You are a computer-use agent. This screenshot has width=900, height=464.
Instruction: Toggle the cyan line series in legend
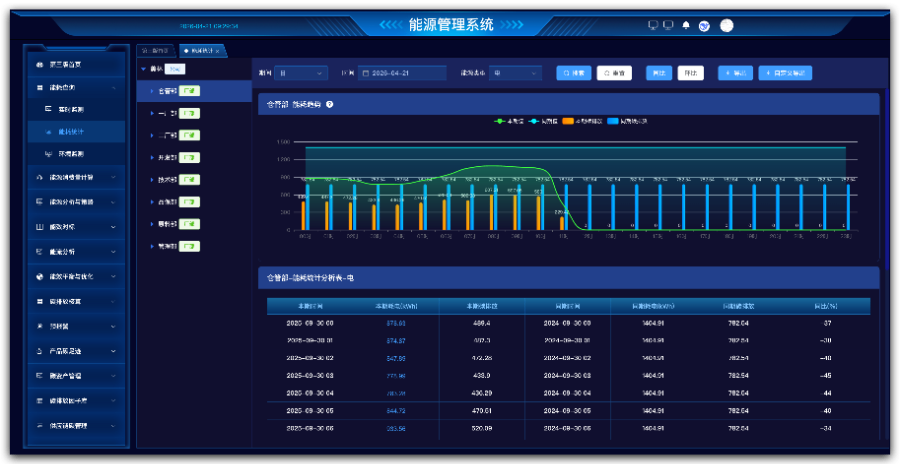pyautogui.click(x=542, y=121)
